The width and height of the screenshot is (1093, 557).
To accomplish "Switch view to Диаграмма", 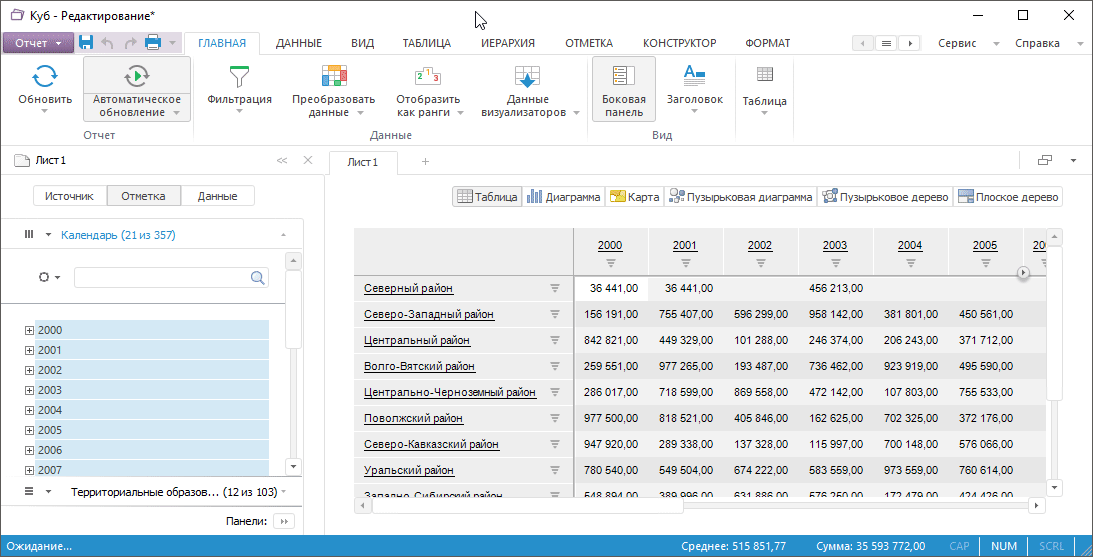I will pos(564,197).
